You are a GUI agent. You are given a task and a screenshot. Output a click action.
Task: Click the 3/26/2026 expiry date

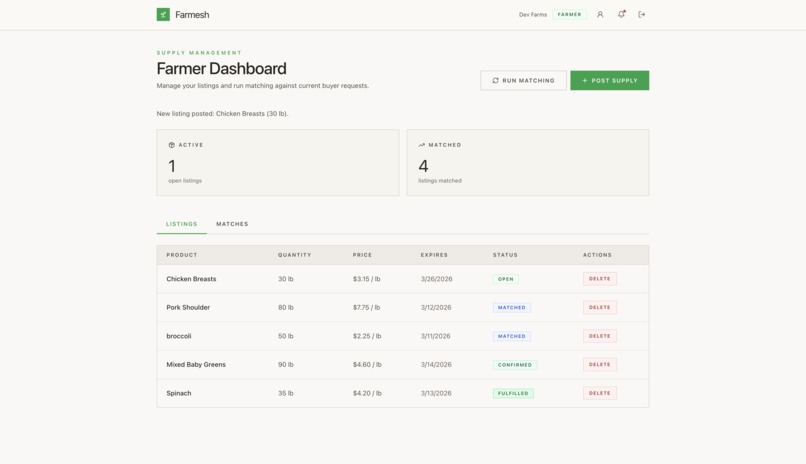coord(436,279)
